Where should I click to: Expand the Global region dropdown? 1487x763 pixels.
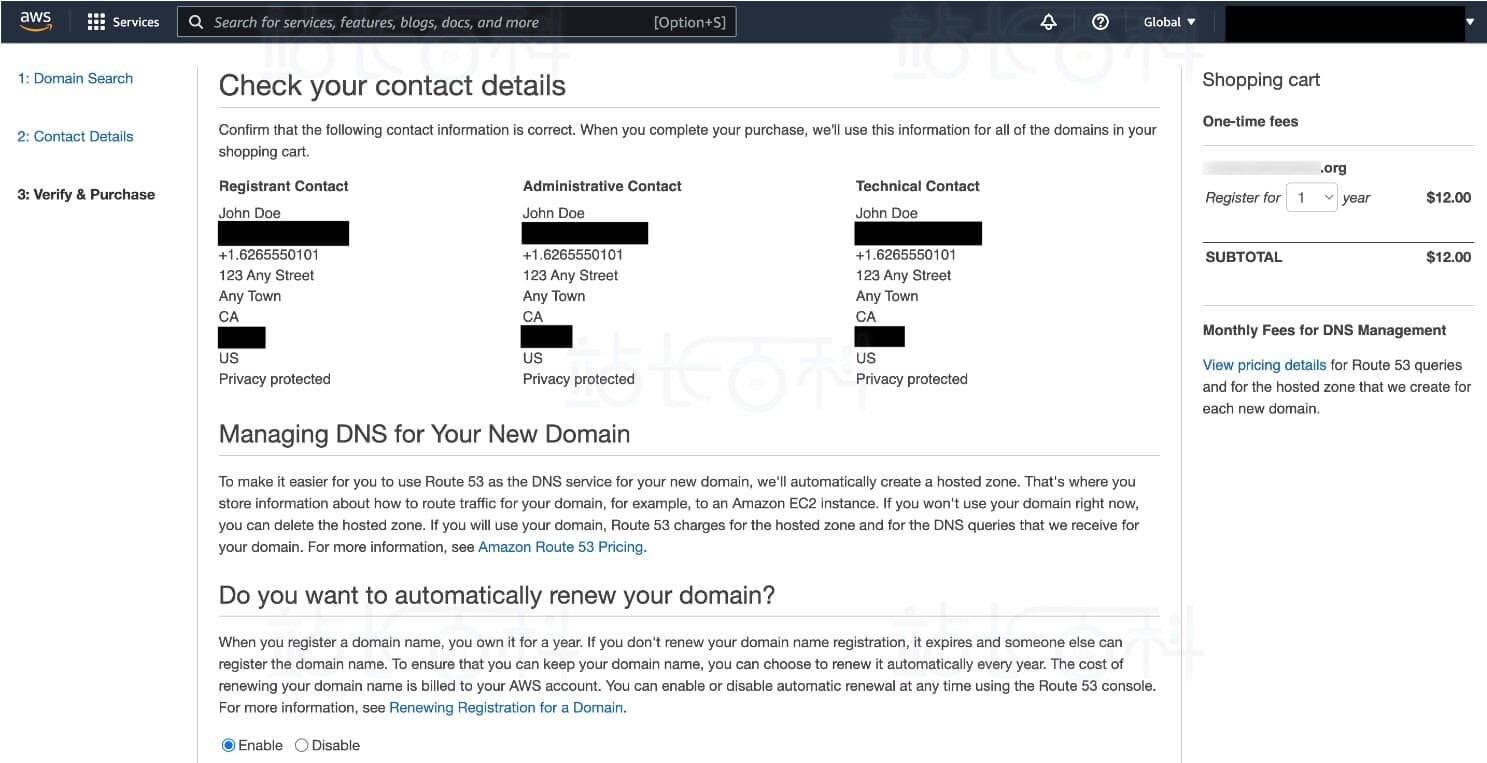(1169, 22)
